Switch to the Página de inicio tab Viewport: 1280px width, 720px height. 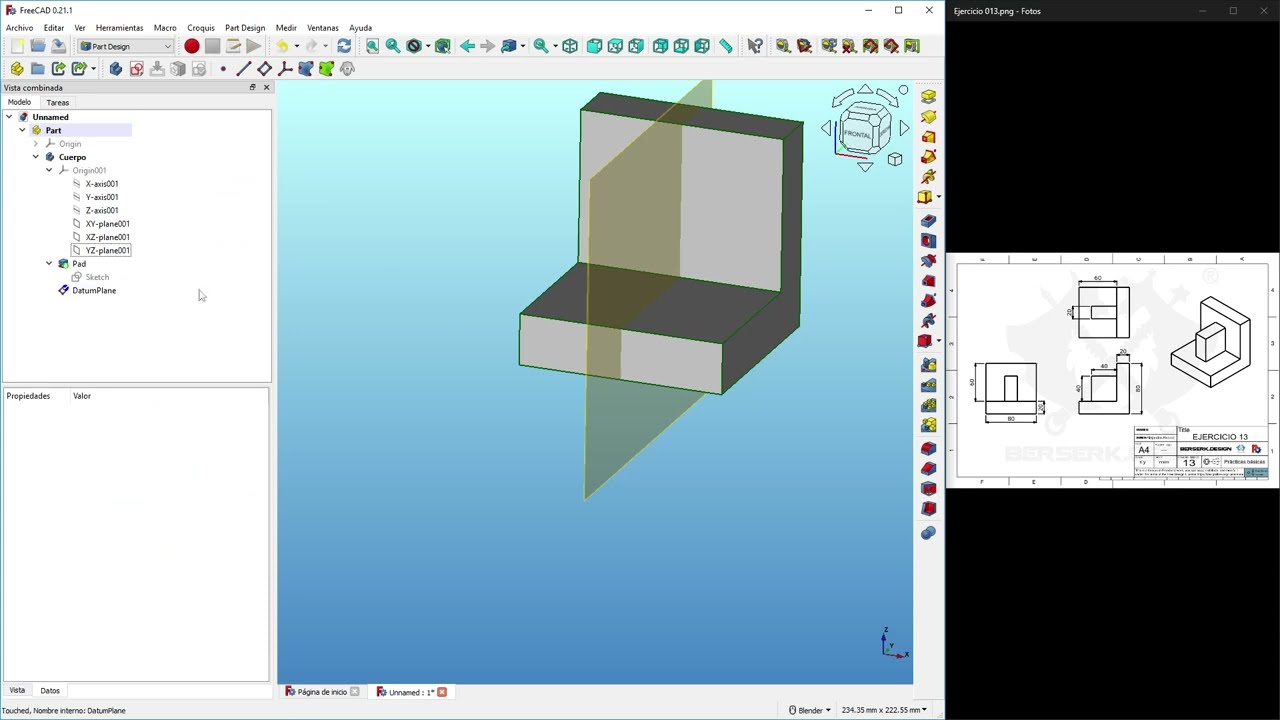point(322,692)
